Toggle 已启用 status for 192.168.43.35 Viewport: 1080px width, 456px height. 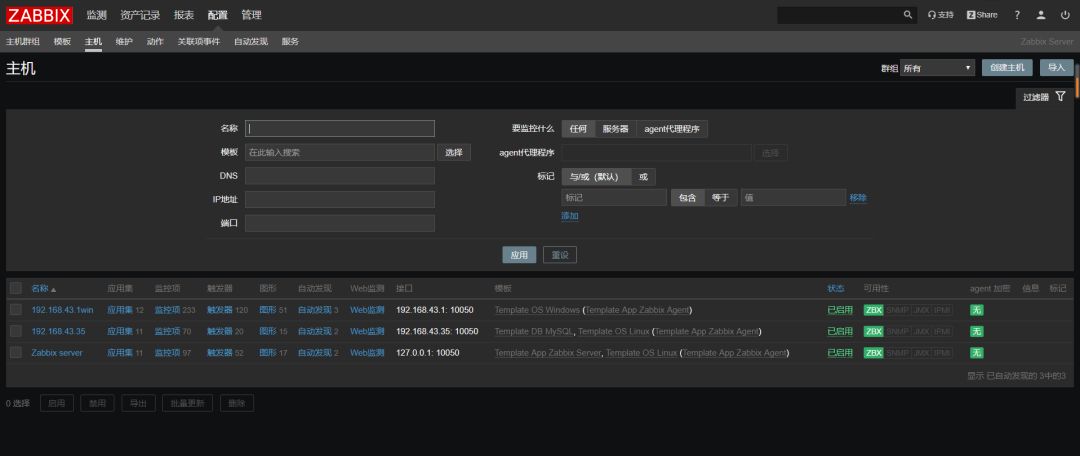click(840, 331)
